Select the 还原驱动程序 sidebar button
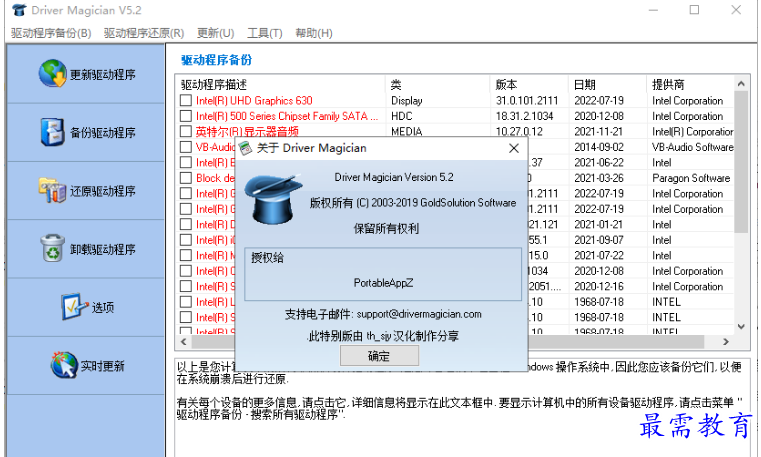Image resolution: width=761 pixels, height=457 pixels. (x=86, y=190)
